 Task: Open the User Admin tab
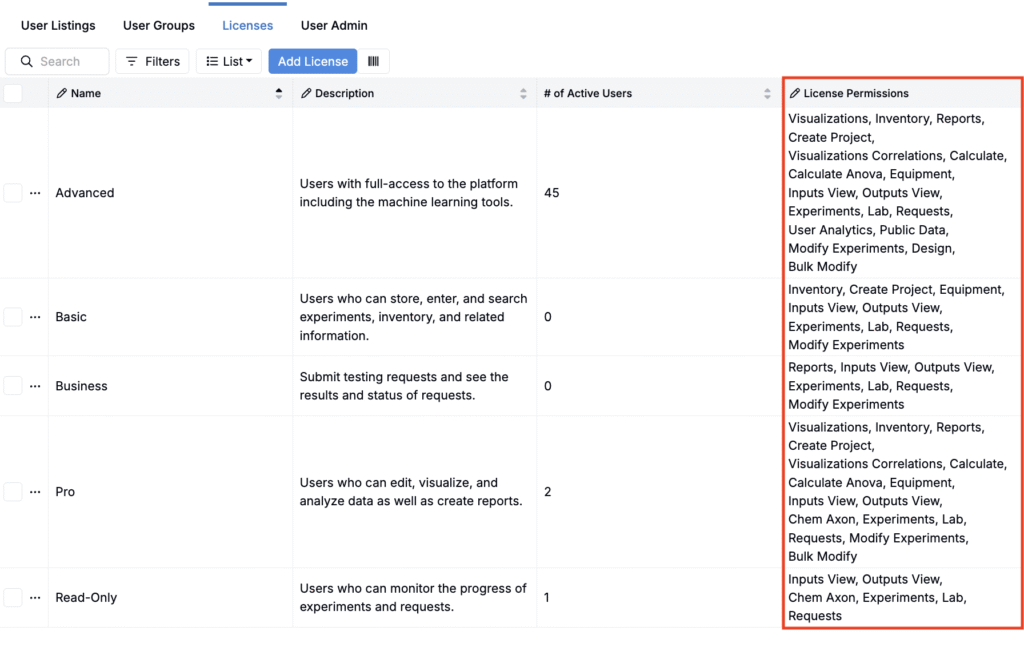point(334,25)
